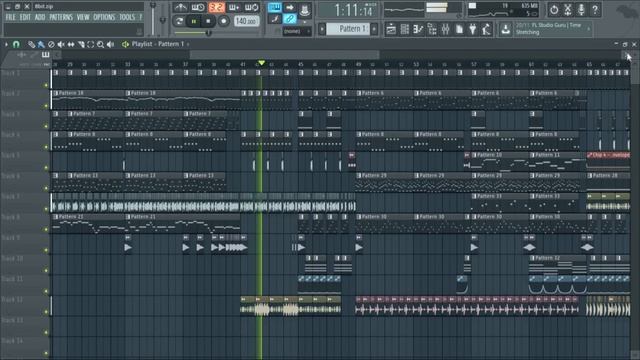Select next pattern arrow
Screen dimensions: 640x360
[374, 29]
